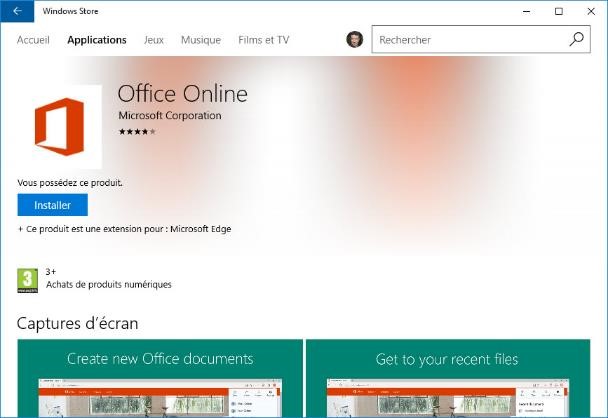Screen dimensions: 608x418
Task: Open the Films et TV tab
Action: pos(264,40)
